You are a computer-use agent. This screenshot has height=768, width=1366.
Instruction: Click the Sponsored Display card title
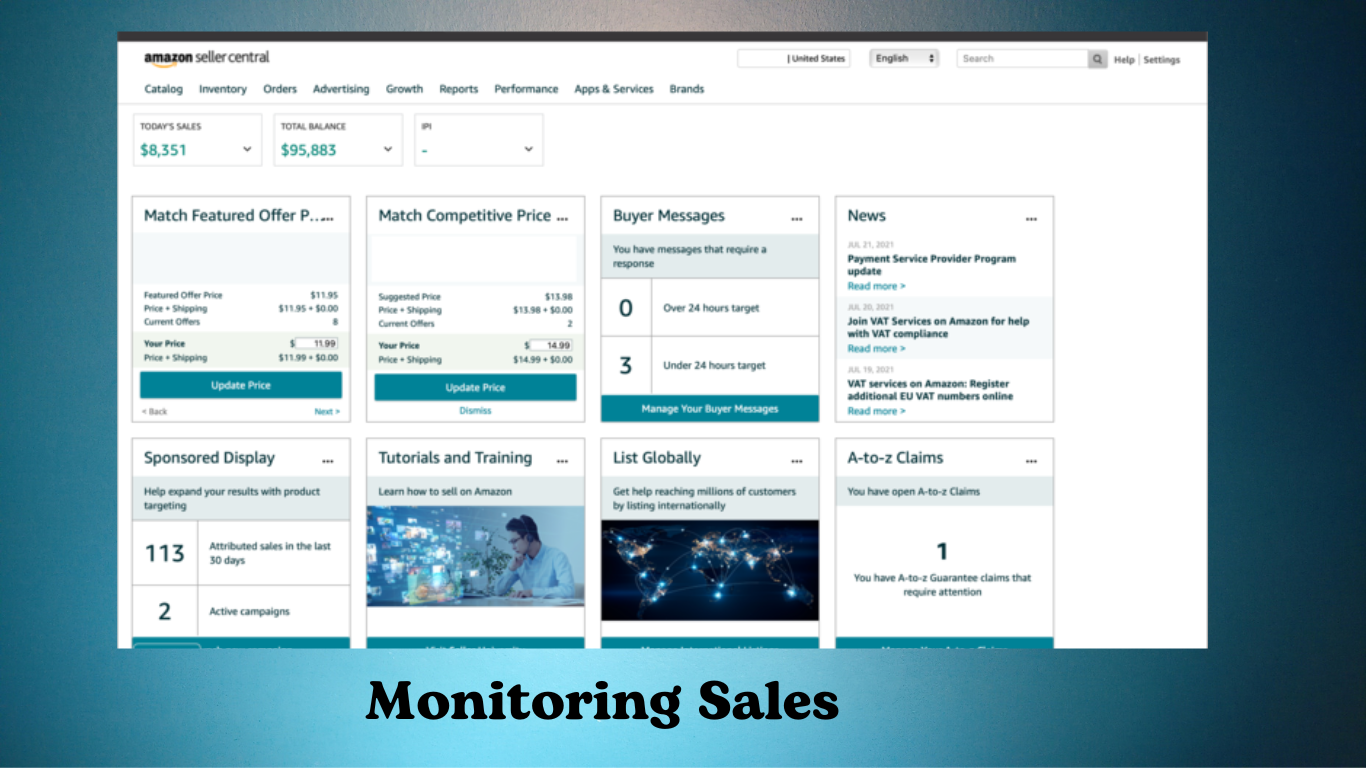(209, 458)
